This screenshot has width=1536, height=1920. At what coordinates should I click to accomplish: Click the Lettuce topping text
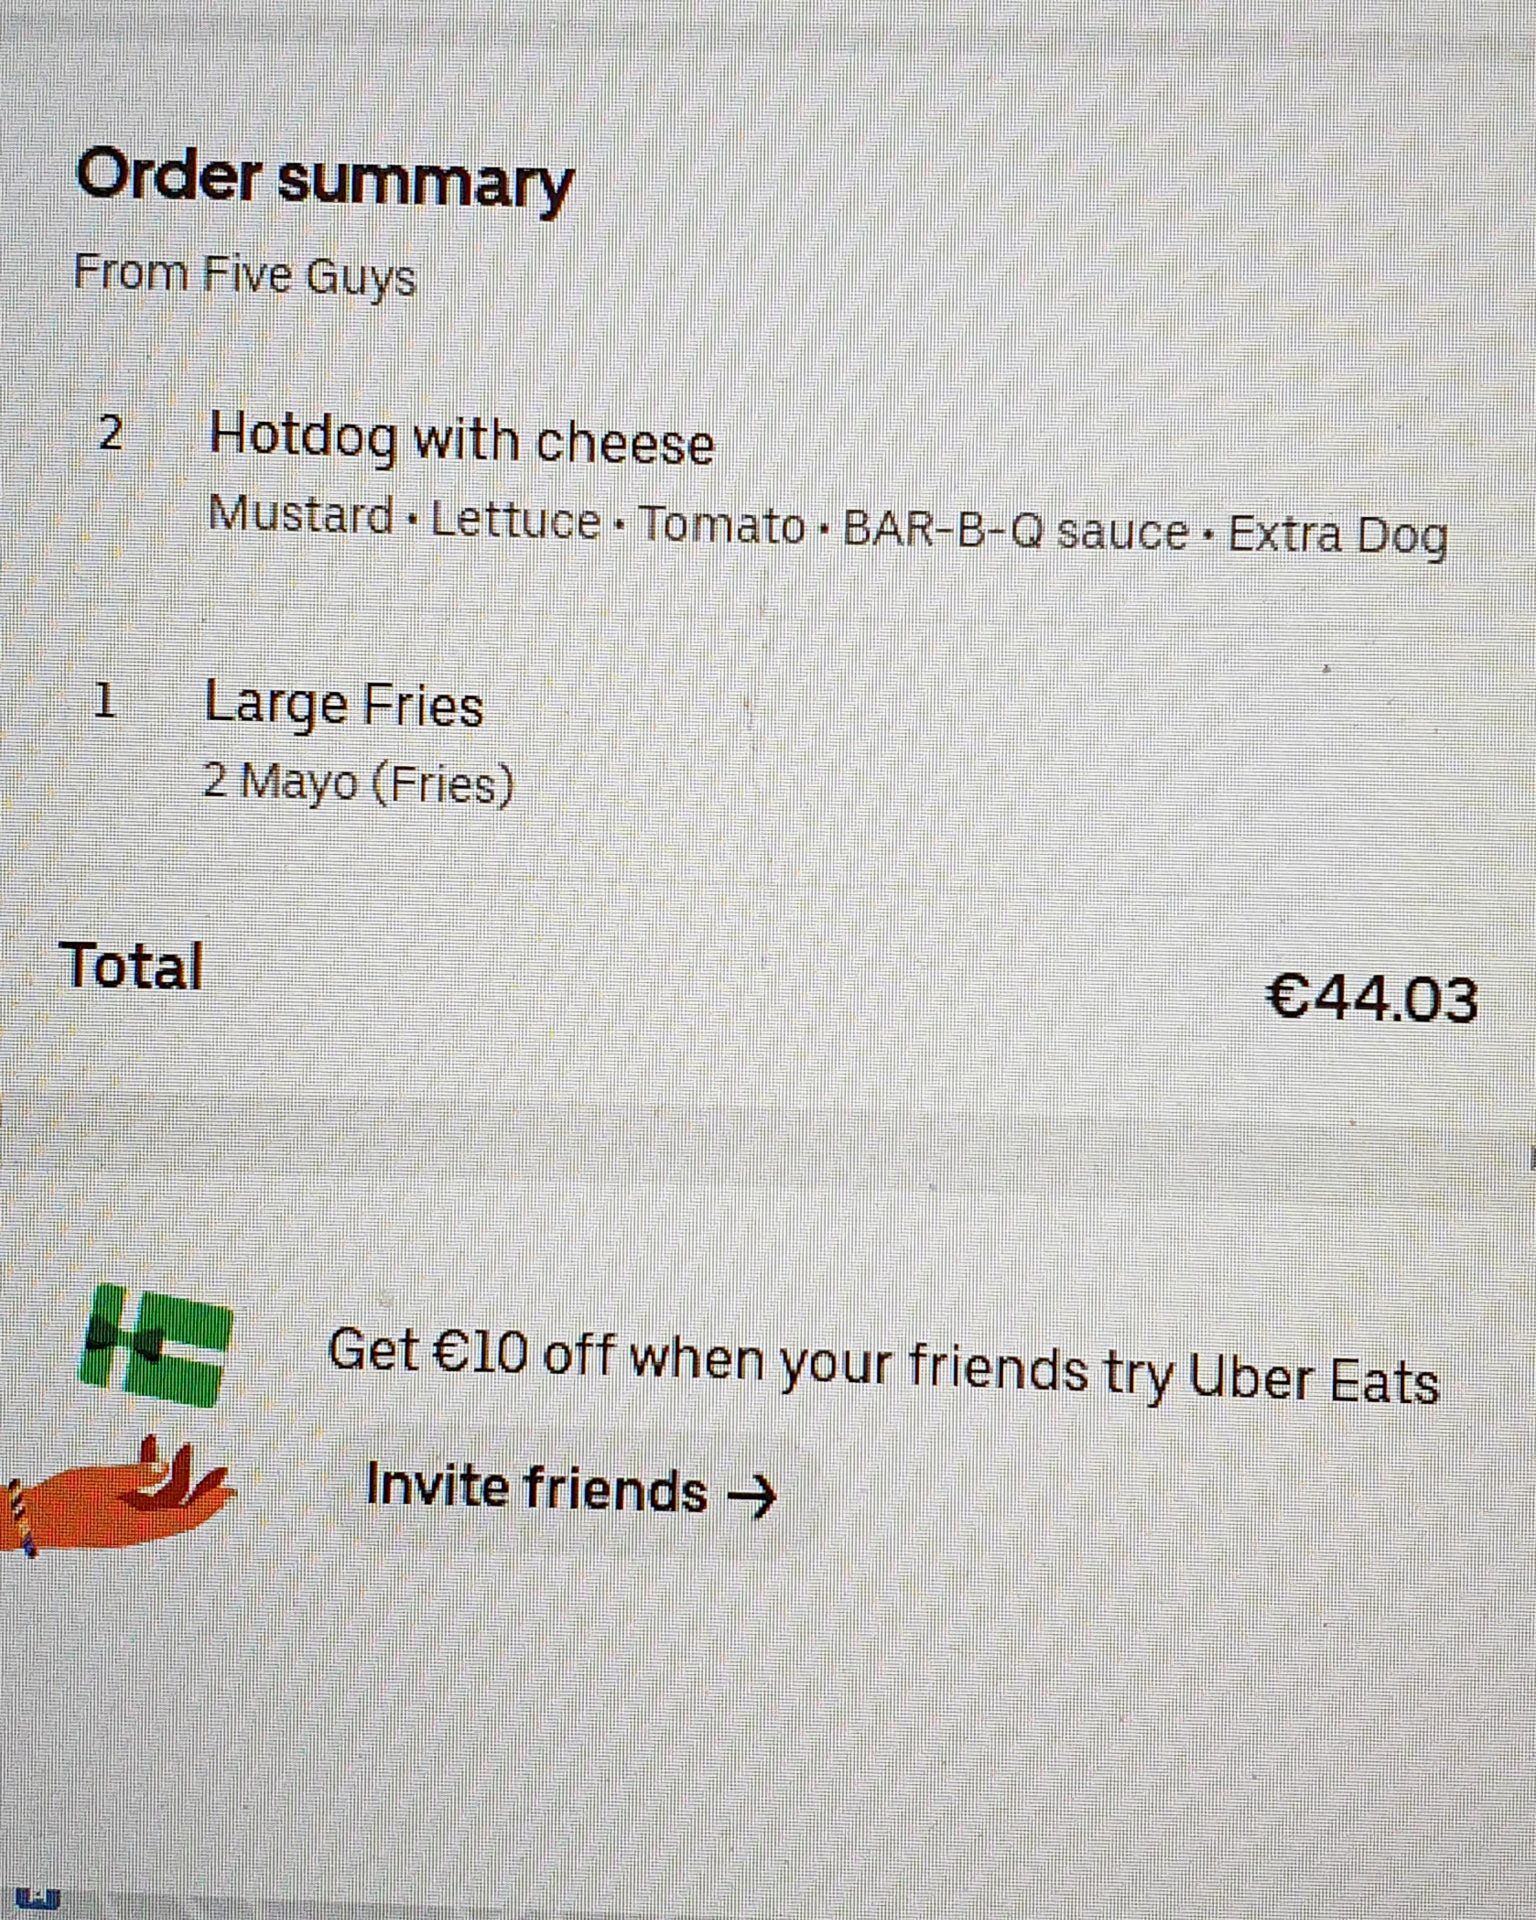pyautogui.click(x=516, y=521)
